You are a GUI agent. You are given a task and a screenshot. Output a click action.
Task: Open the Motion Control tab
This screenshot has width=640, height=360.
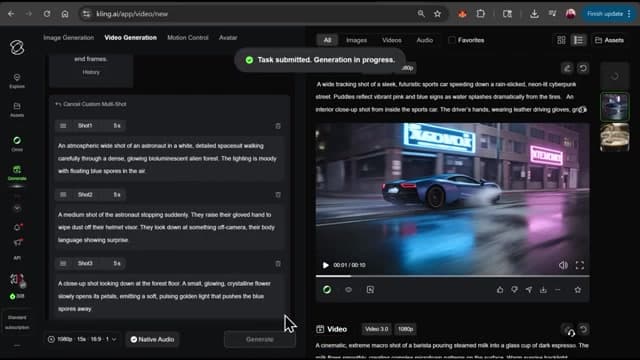(188, 38)
